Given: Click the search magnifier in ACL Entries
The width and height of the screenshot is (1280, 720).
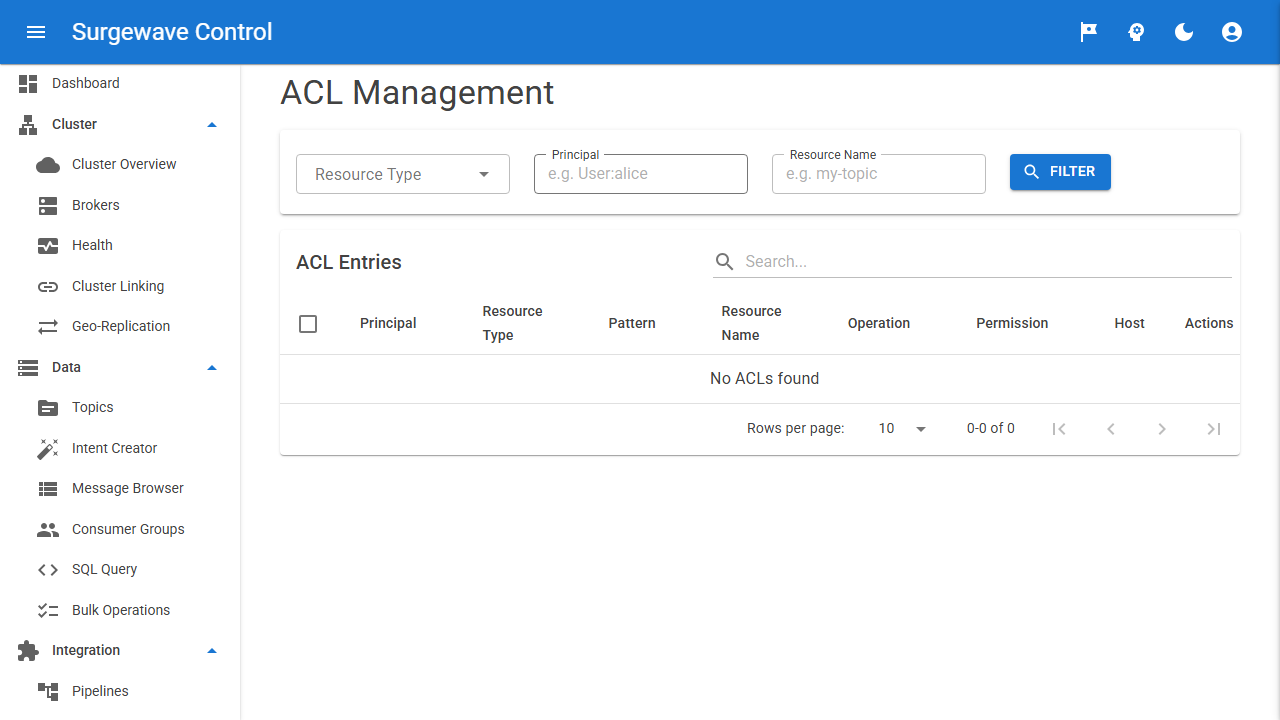Looking at the screenshot, I should [x=724, y=261].
